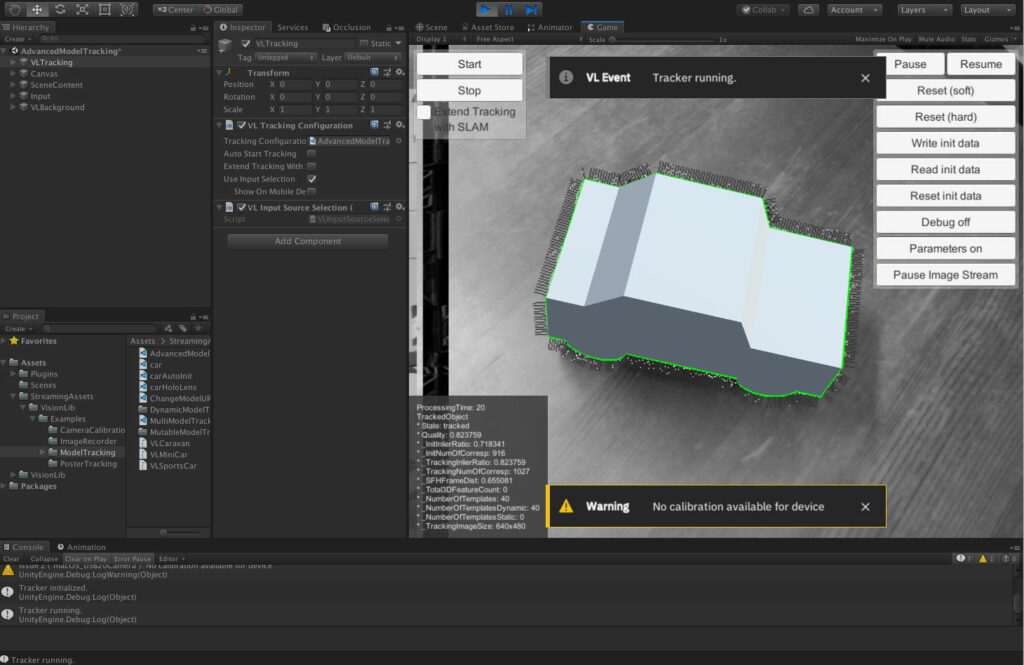Switch to the Asset Store tab

pyautogui.click(x=488, y=27)
